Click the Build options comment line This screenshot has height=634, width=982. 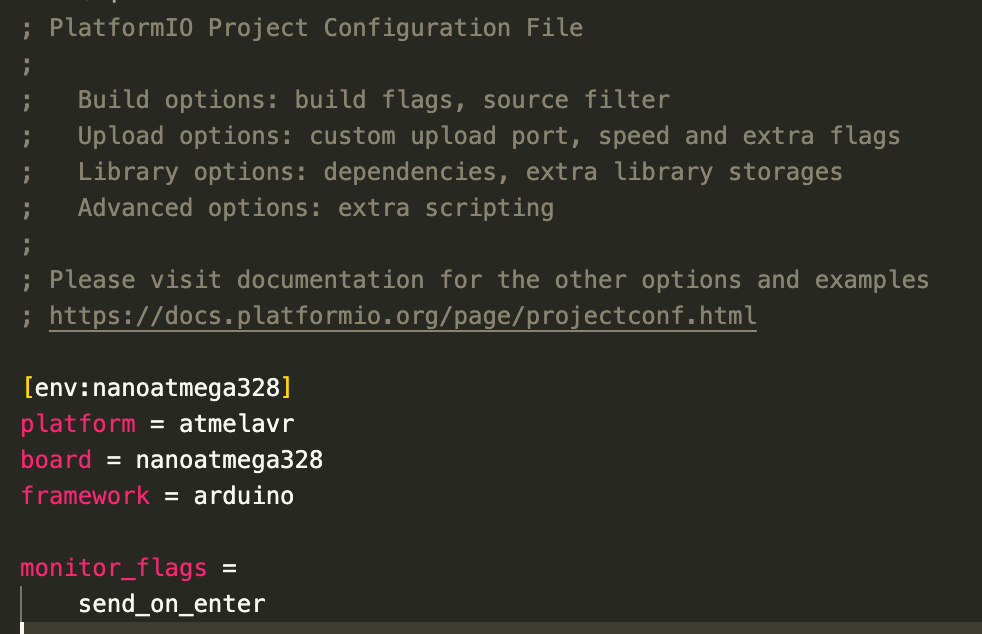[x=374, y=100]
